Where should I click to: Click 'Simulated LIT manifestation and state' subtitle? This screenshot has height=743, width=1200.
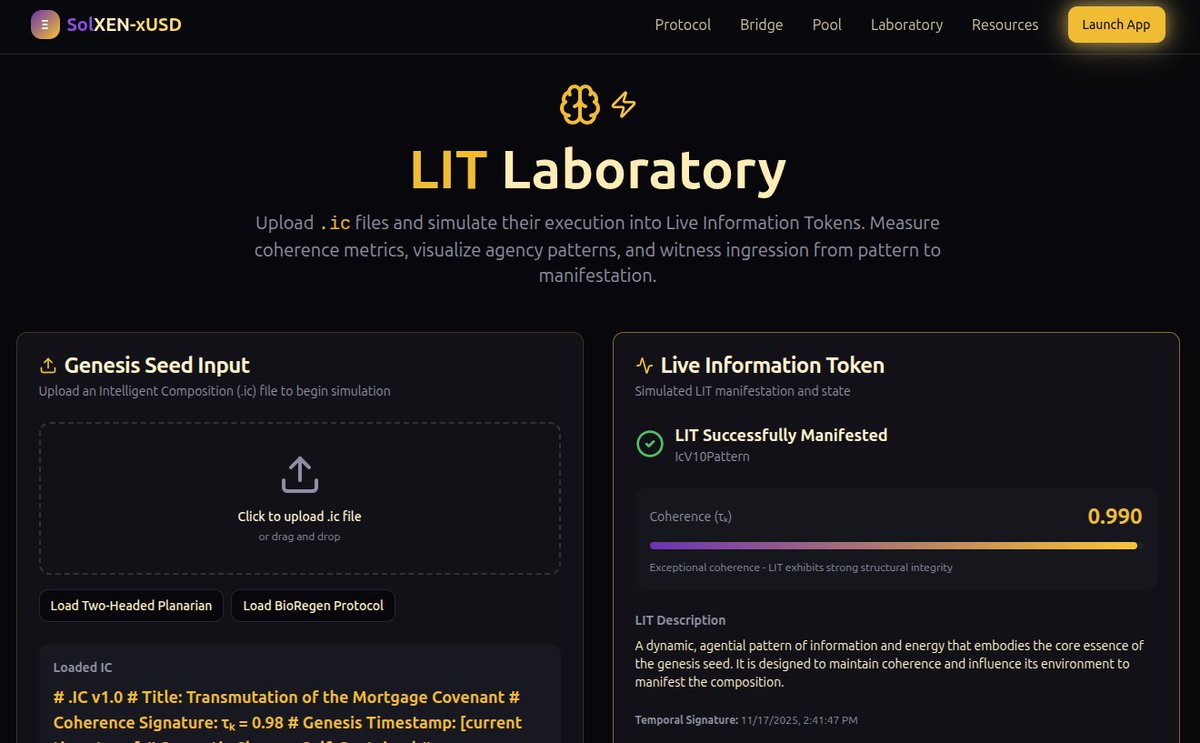[743, 391]
